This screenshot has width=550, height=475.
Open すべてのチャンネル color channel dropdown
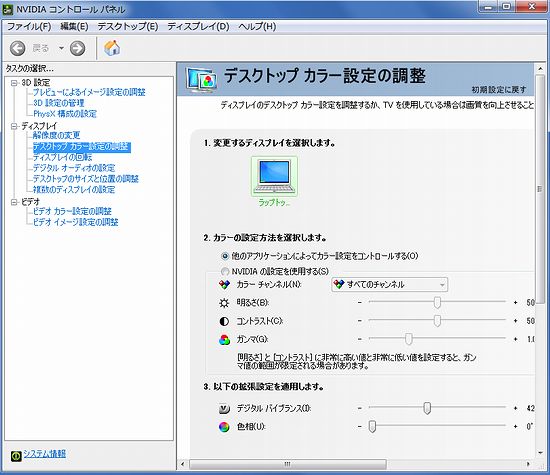[x=389, y=285]
